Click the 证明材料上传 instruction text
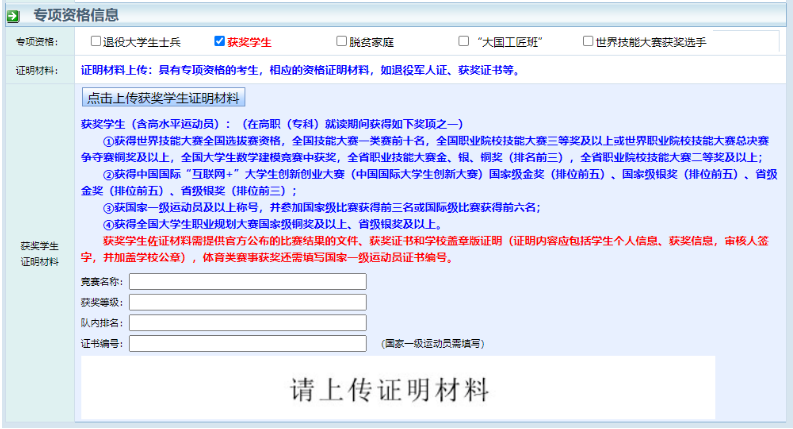 pos(300,71)
